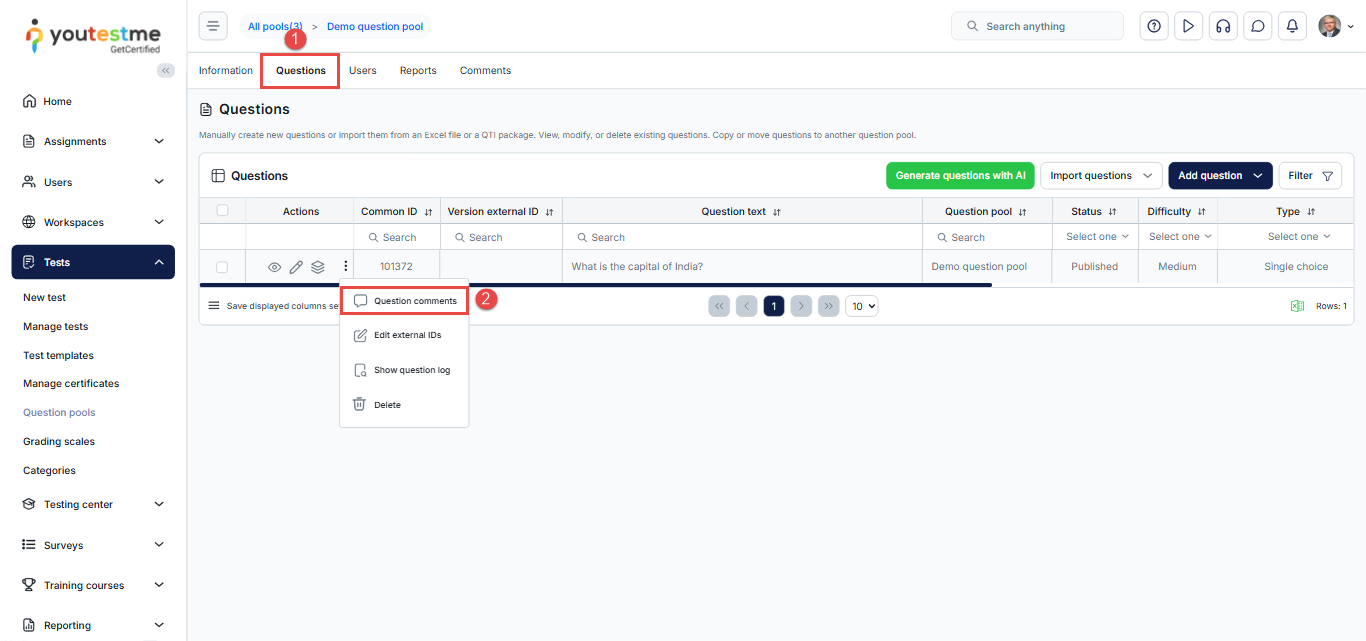Tick the checkbox for question row 101372
Image resolution: width=1366 pixels, height=641 pixels.
[223, 267]
